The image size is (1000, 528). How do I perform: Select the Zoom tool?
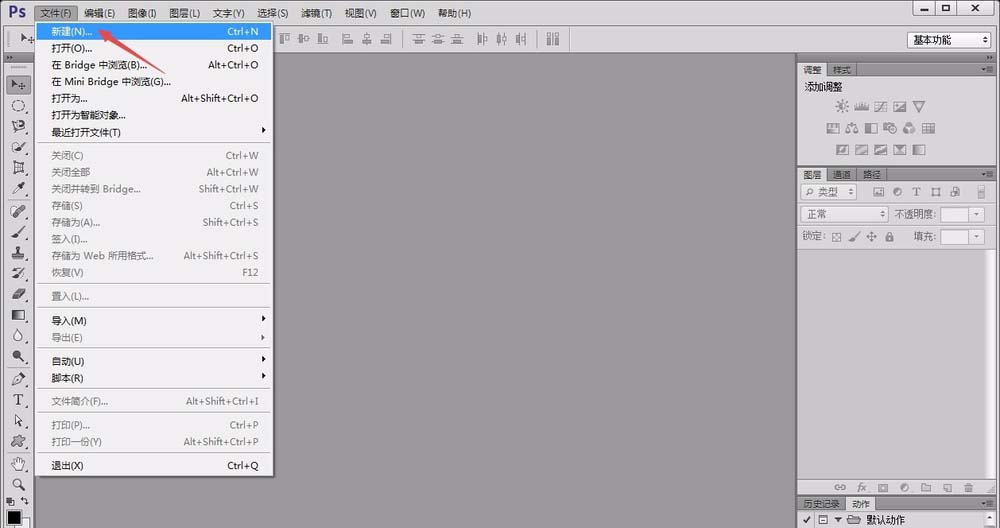(x=18, y=485)
